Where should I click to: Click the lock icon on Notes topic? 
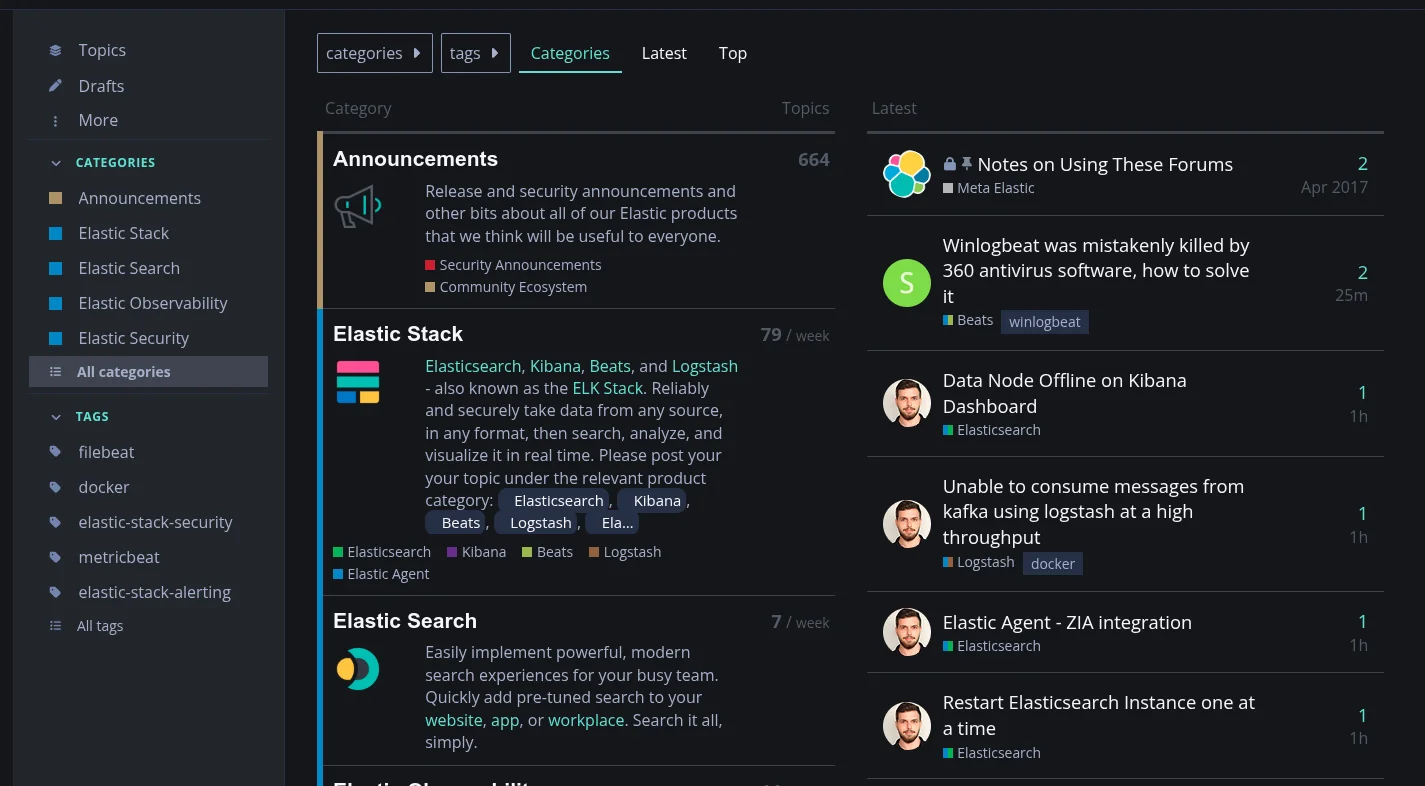(950, 164)
